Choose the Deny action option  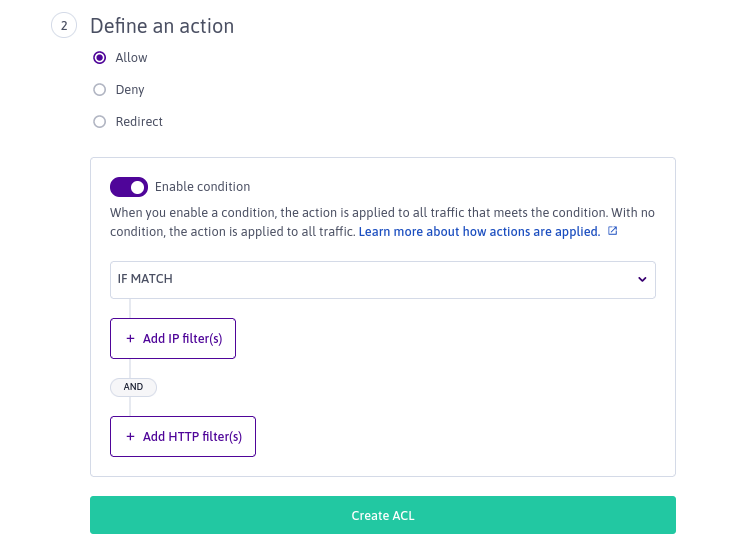tap(99, 90)
